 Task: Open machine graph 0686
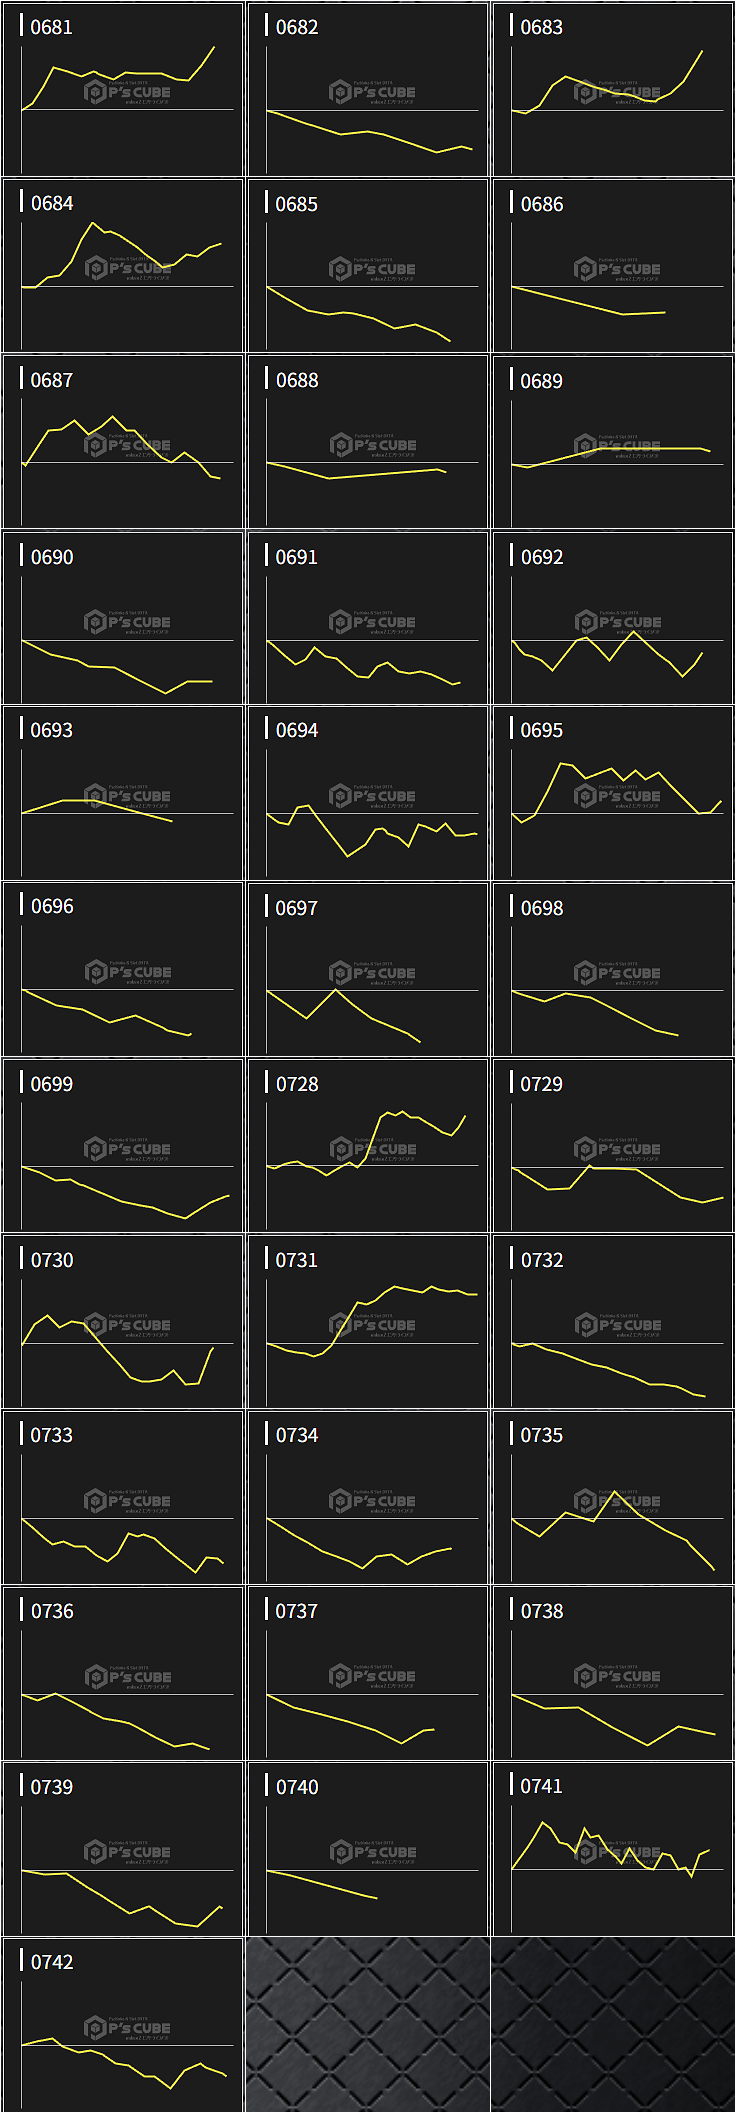click(x=613, y=266)
